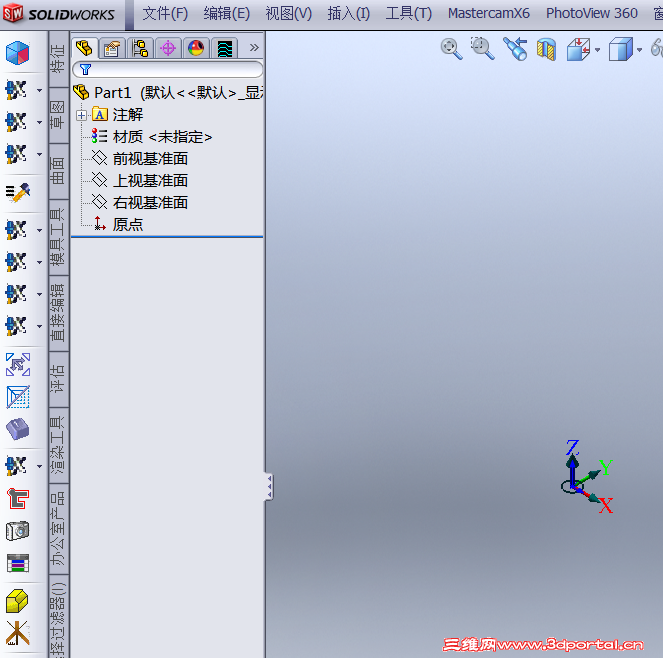
Task: Open the MastercamX6 menu
Action: 489,14
